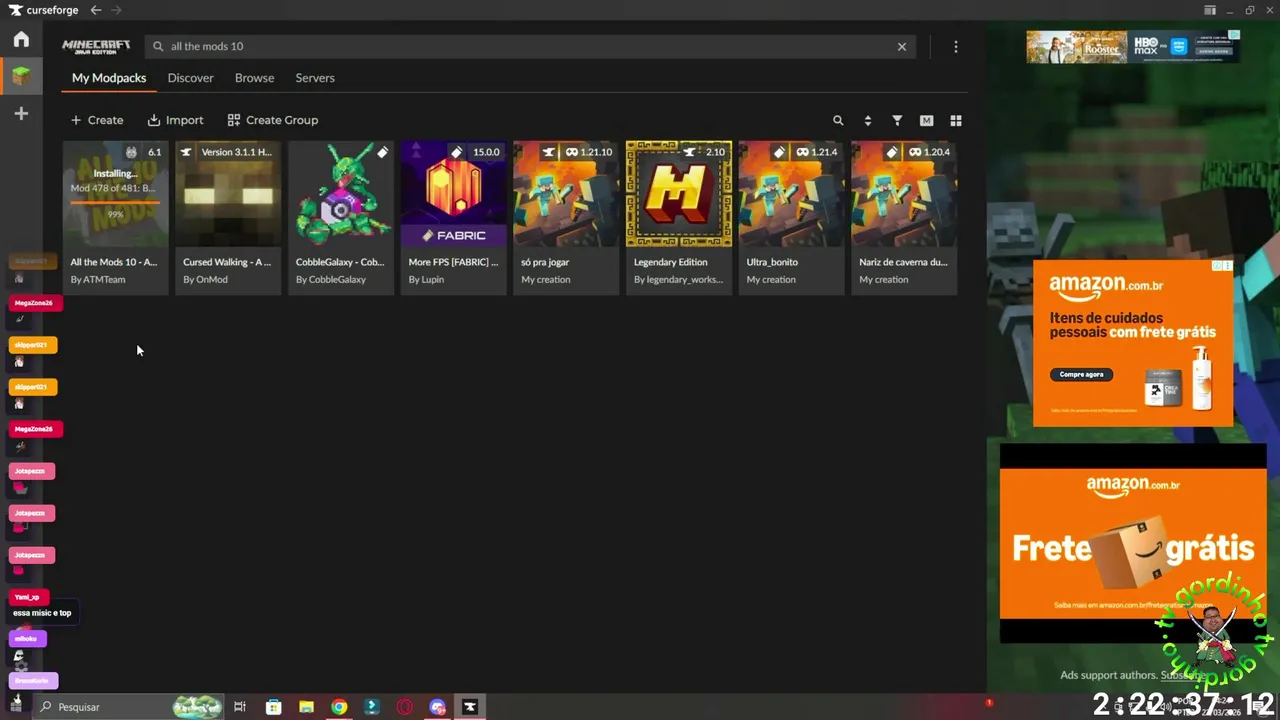Open the Ultra_bonito profile card
The height and width of the screenshot is (720, 1280).
pyautogui.click(x=791, y=217)
